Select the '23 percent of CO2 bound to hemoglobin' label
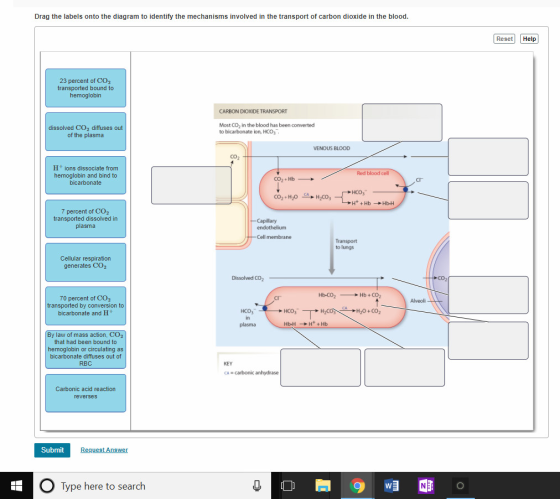This screenshot has height=499, width=560. 86,88
